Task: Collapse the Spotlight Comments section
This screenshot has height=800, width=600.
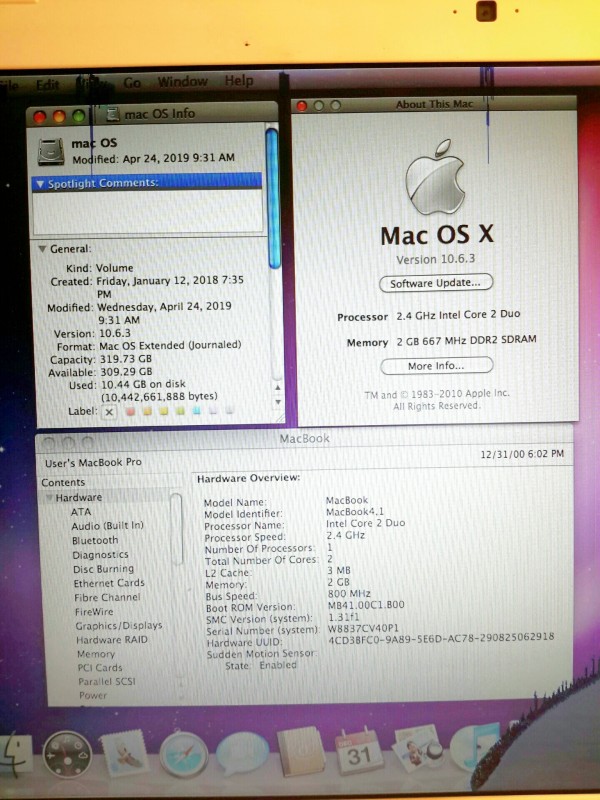Action: point(40,184)
